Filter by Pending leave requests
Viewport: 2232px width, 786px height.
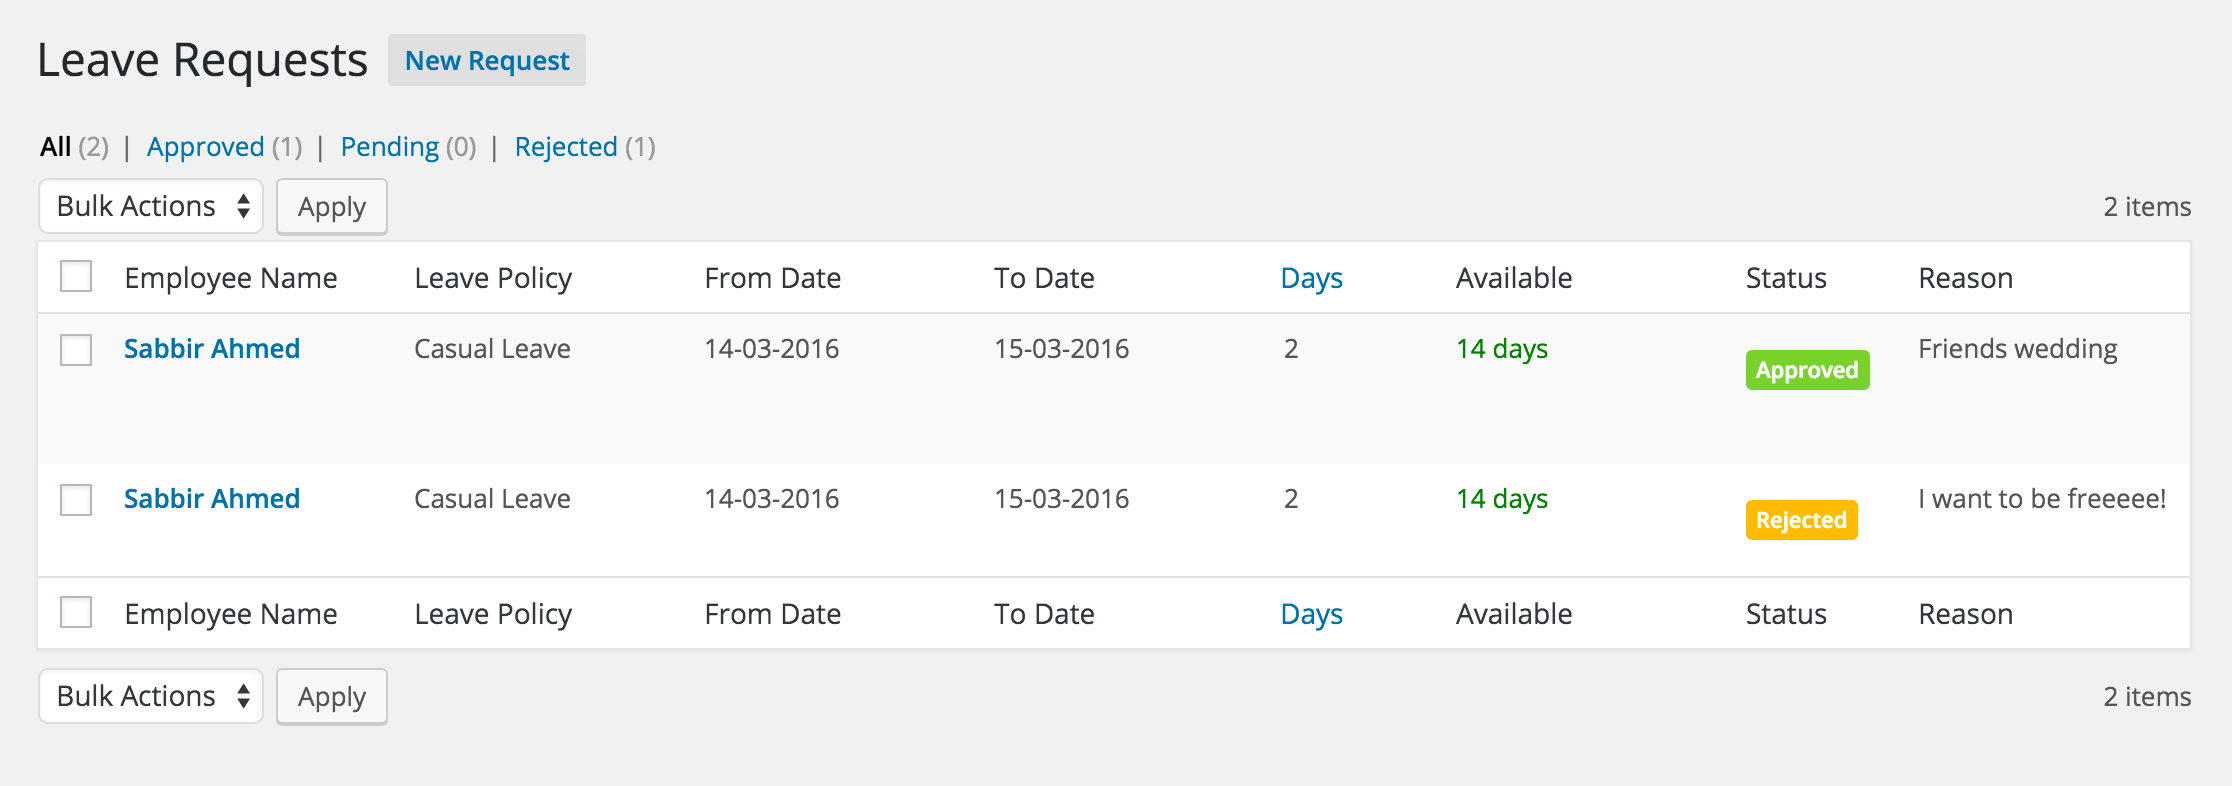pyautogui.click(x=389, y=147)
